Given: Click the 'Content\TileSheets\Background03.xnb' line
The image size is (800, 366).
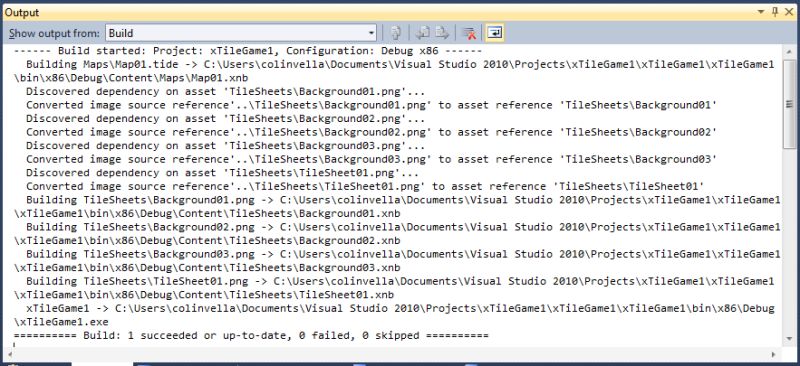Looking at the screenshot, I should [x=207, y=267].
